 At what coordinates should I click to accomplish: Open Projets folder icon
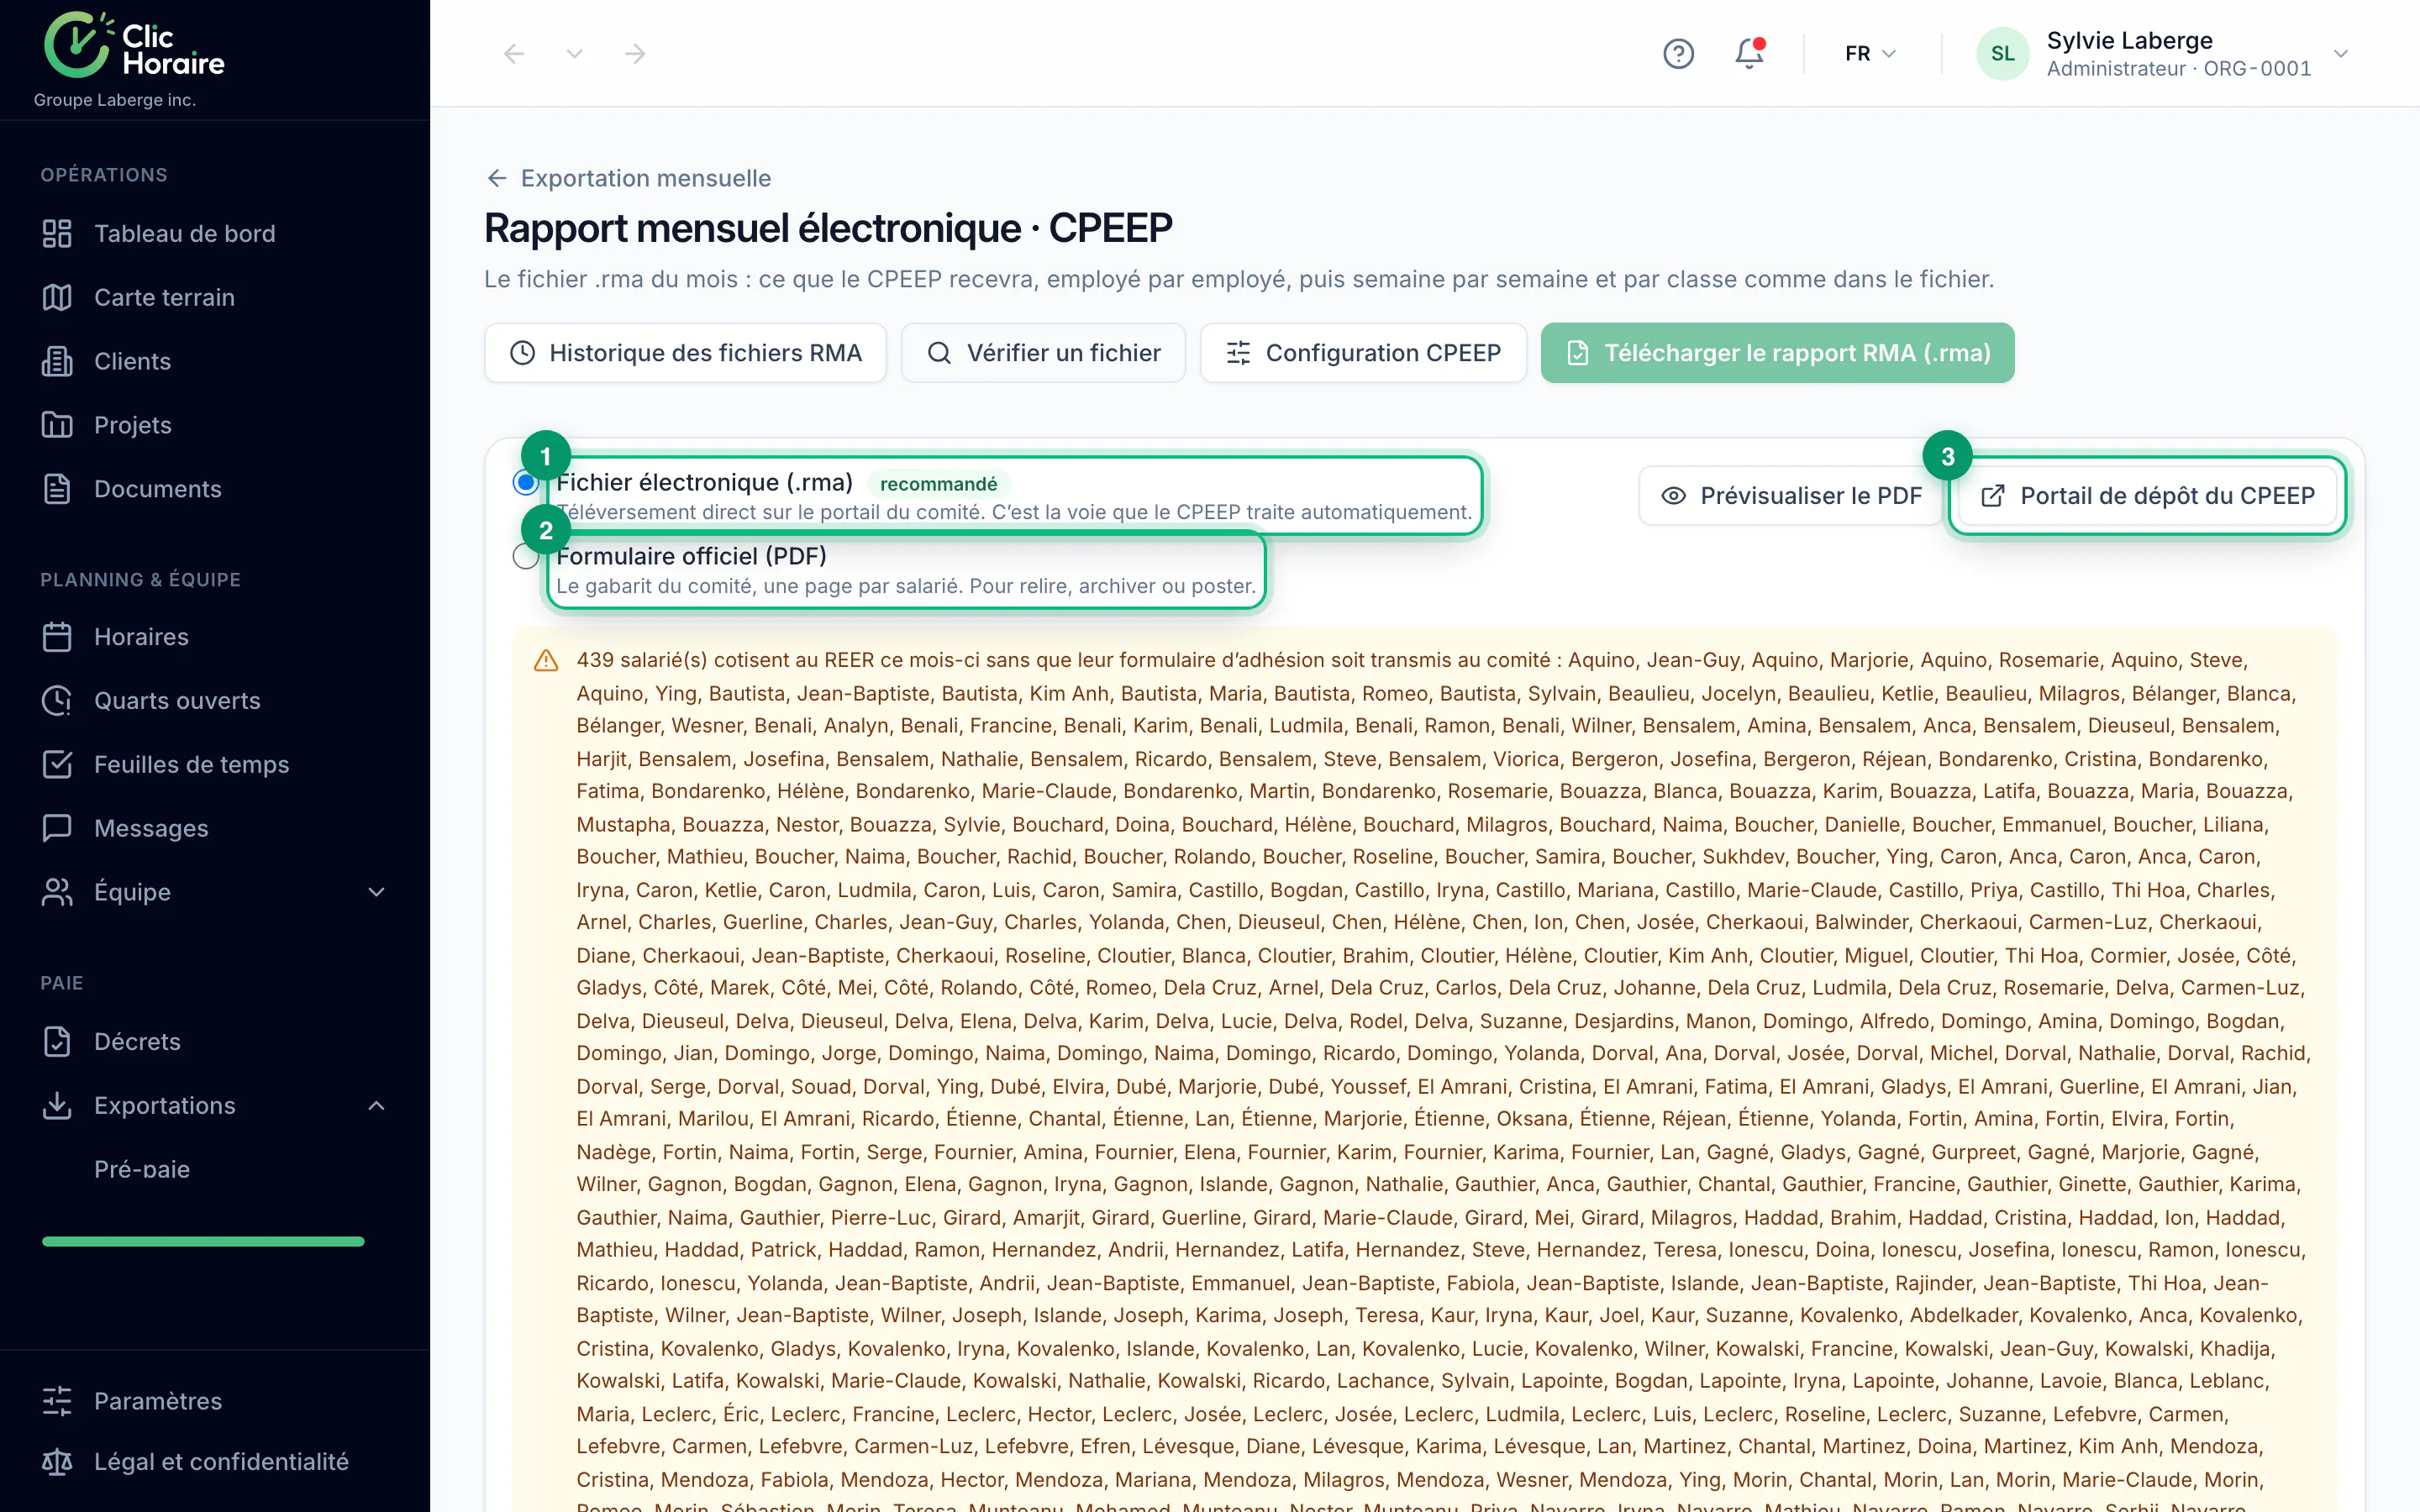click(x=57, y=425)
